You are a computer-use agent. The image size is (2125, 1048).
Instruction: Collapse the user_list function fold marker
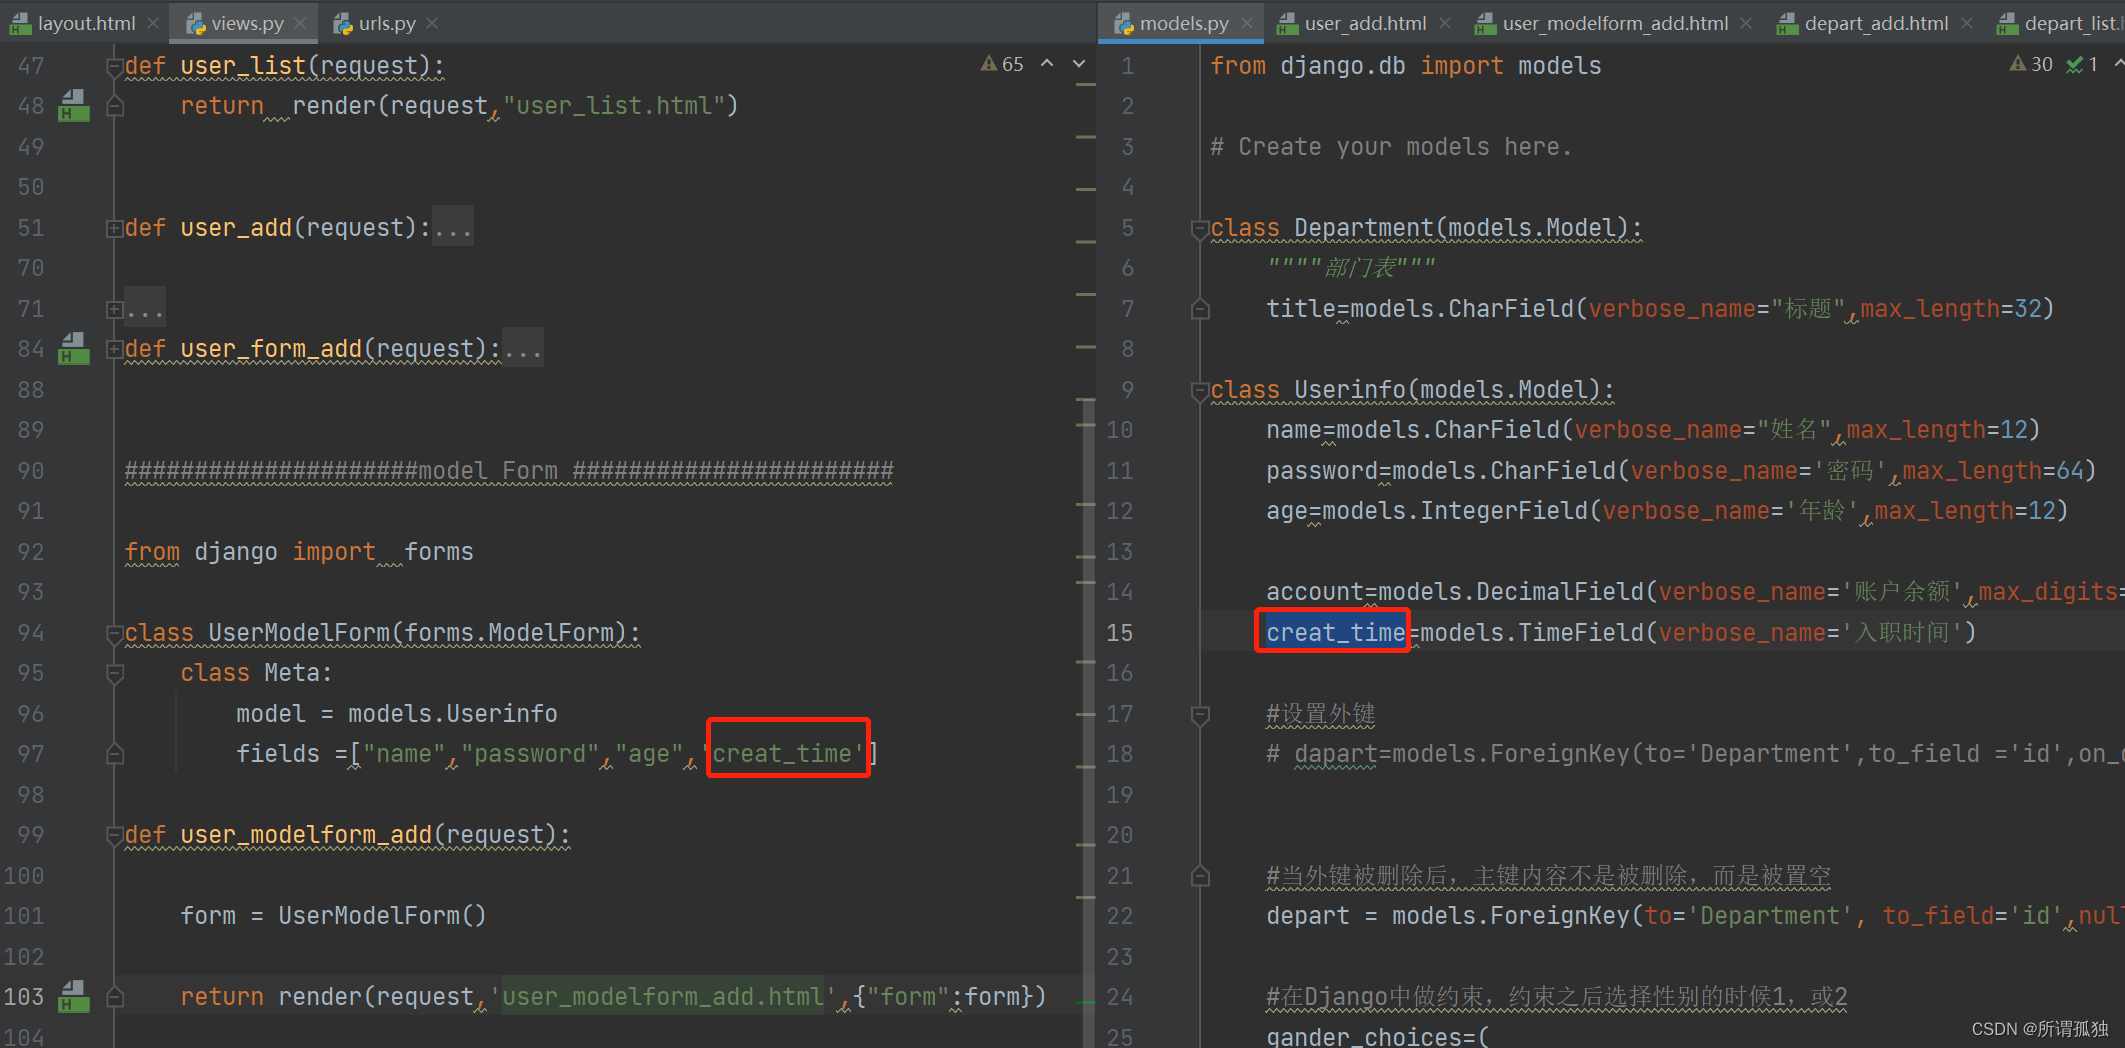coord(114,66)
